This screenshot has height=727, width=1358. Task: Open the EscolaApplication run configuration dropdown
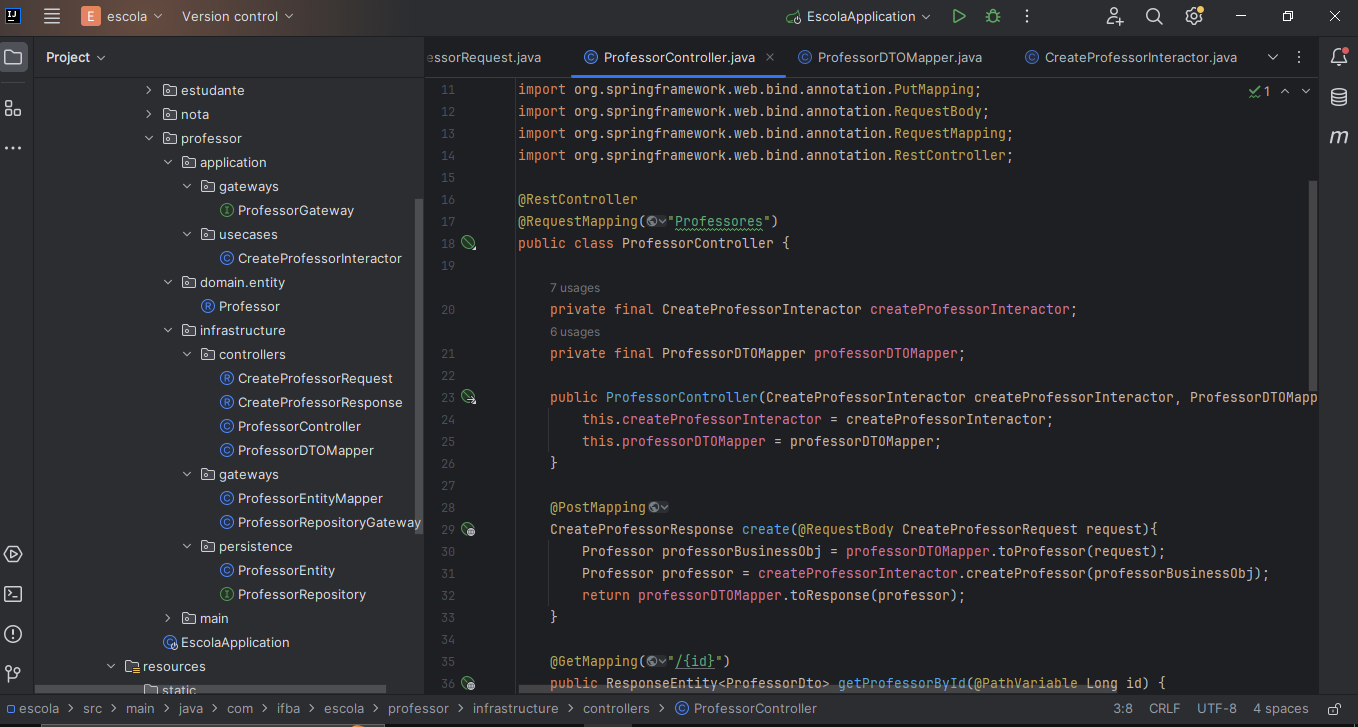(859, 17)
